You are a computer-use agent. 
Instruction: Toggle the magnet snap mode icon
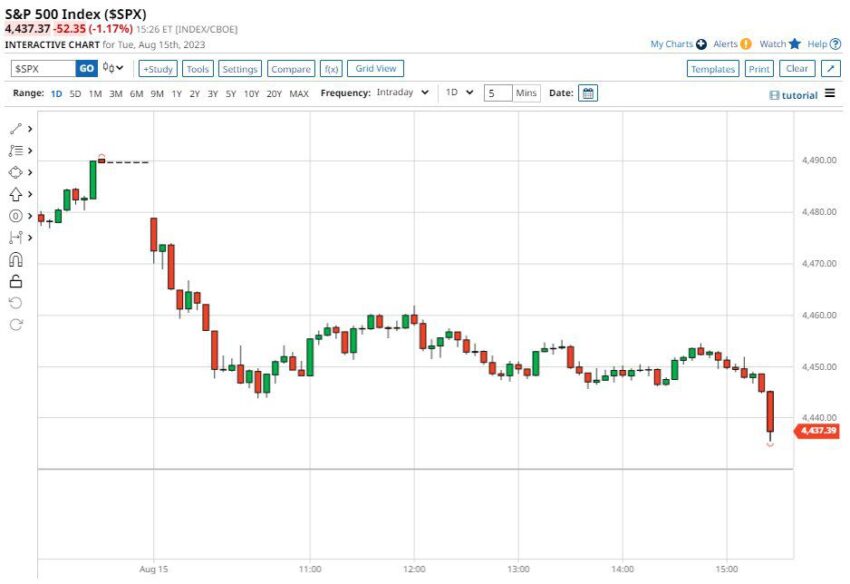tap(16, 260)
